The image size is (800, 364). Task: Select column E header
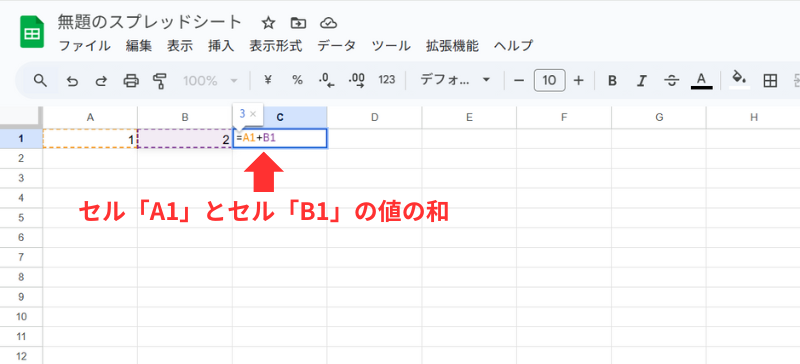[469, 117]
